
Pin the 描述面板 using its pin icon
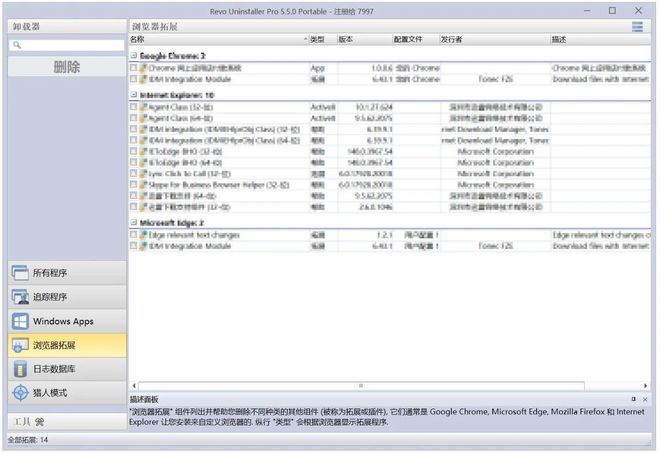tap(633, 399)
